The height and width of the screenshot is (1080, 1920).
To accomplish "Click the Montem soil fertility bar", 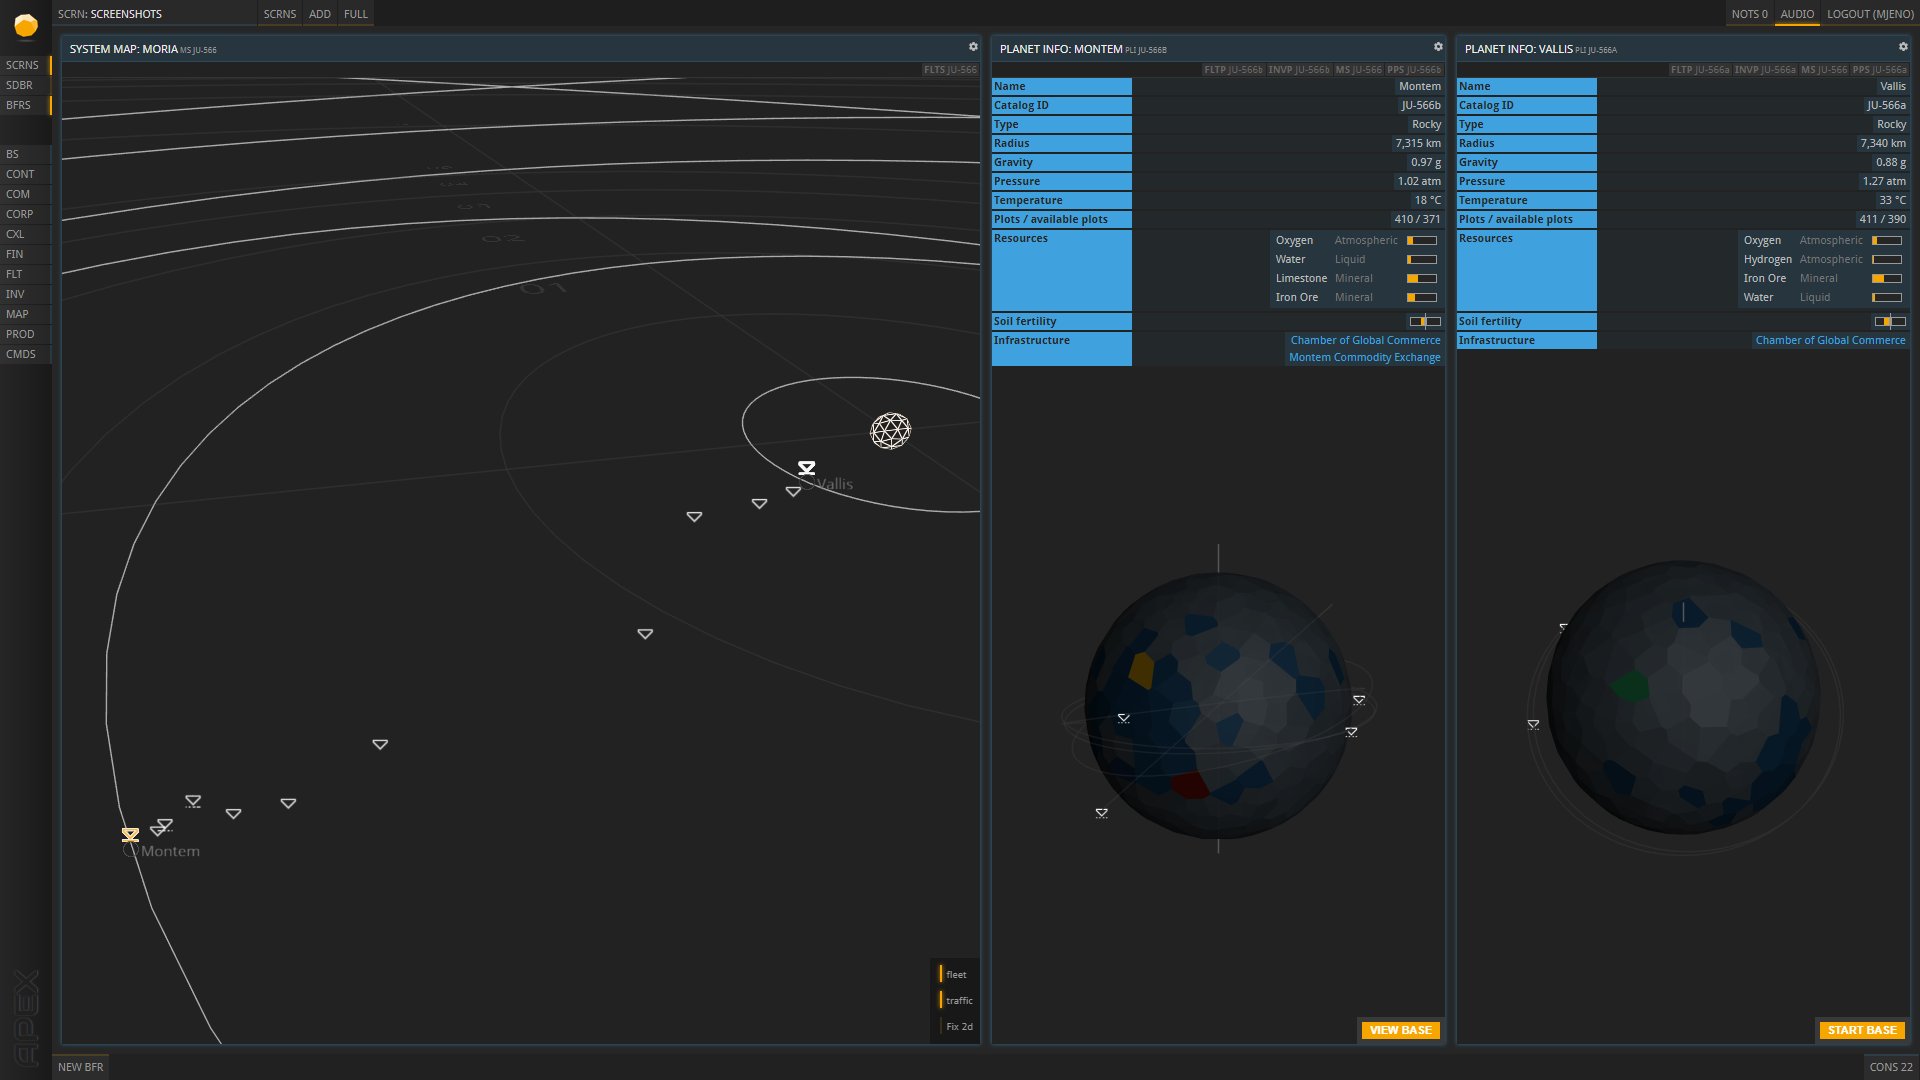I will point(1425,321).
